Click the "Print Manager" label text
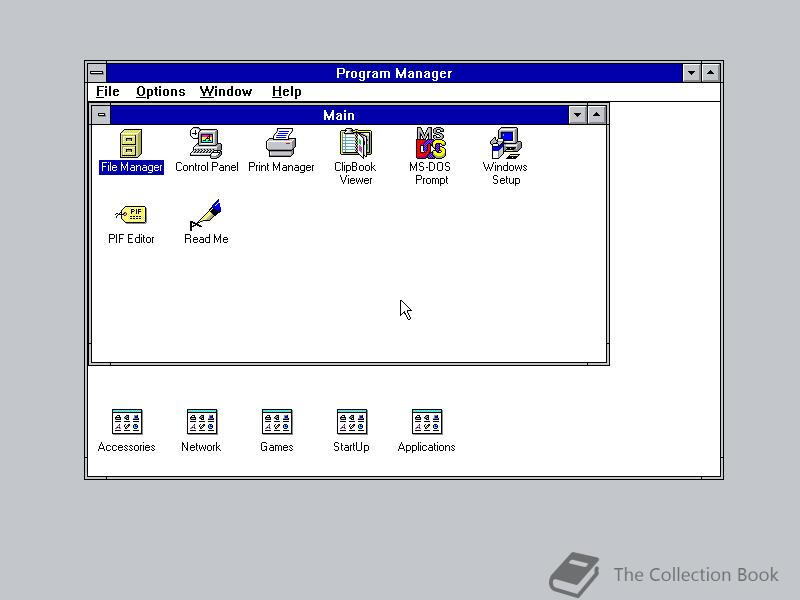Viewport: 800px width, 600px height. (x=281, y=167)
